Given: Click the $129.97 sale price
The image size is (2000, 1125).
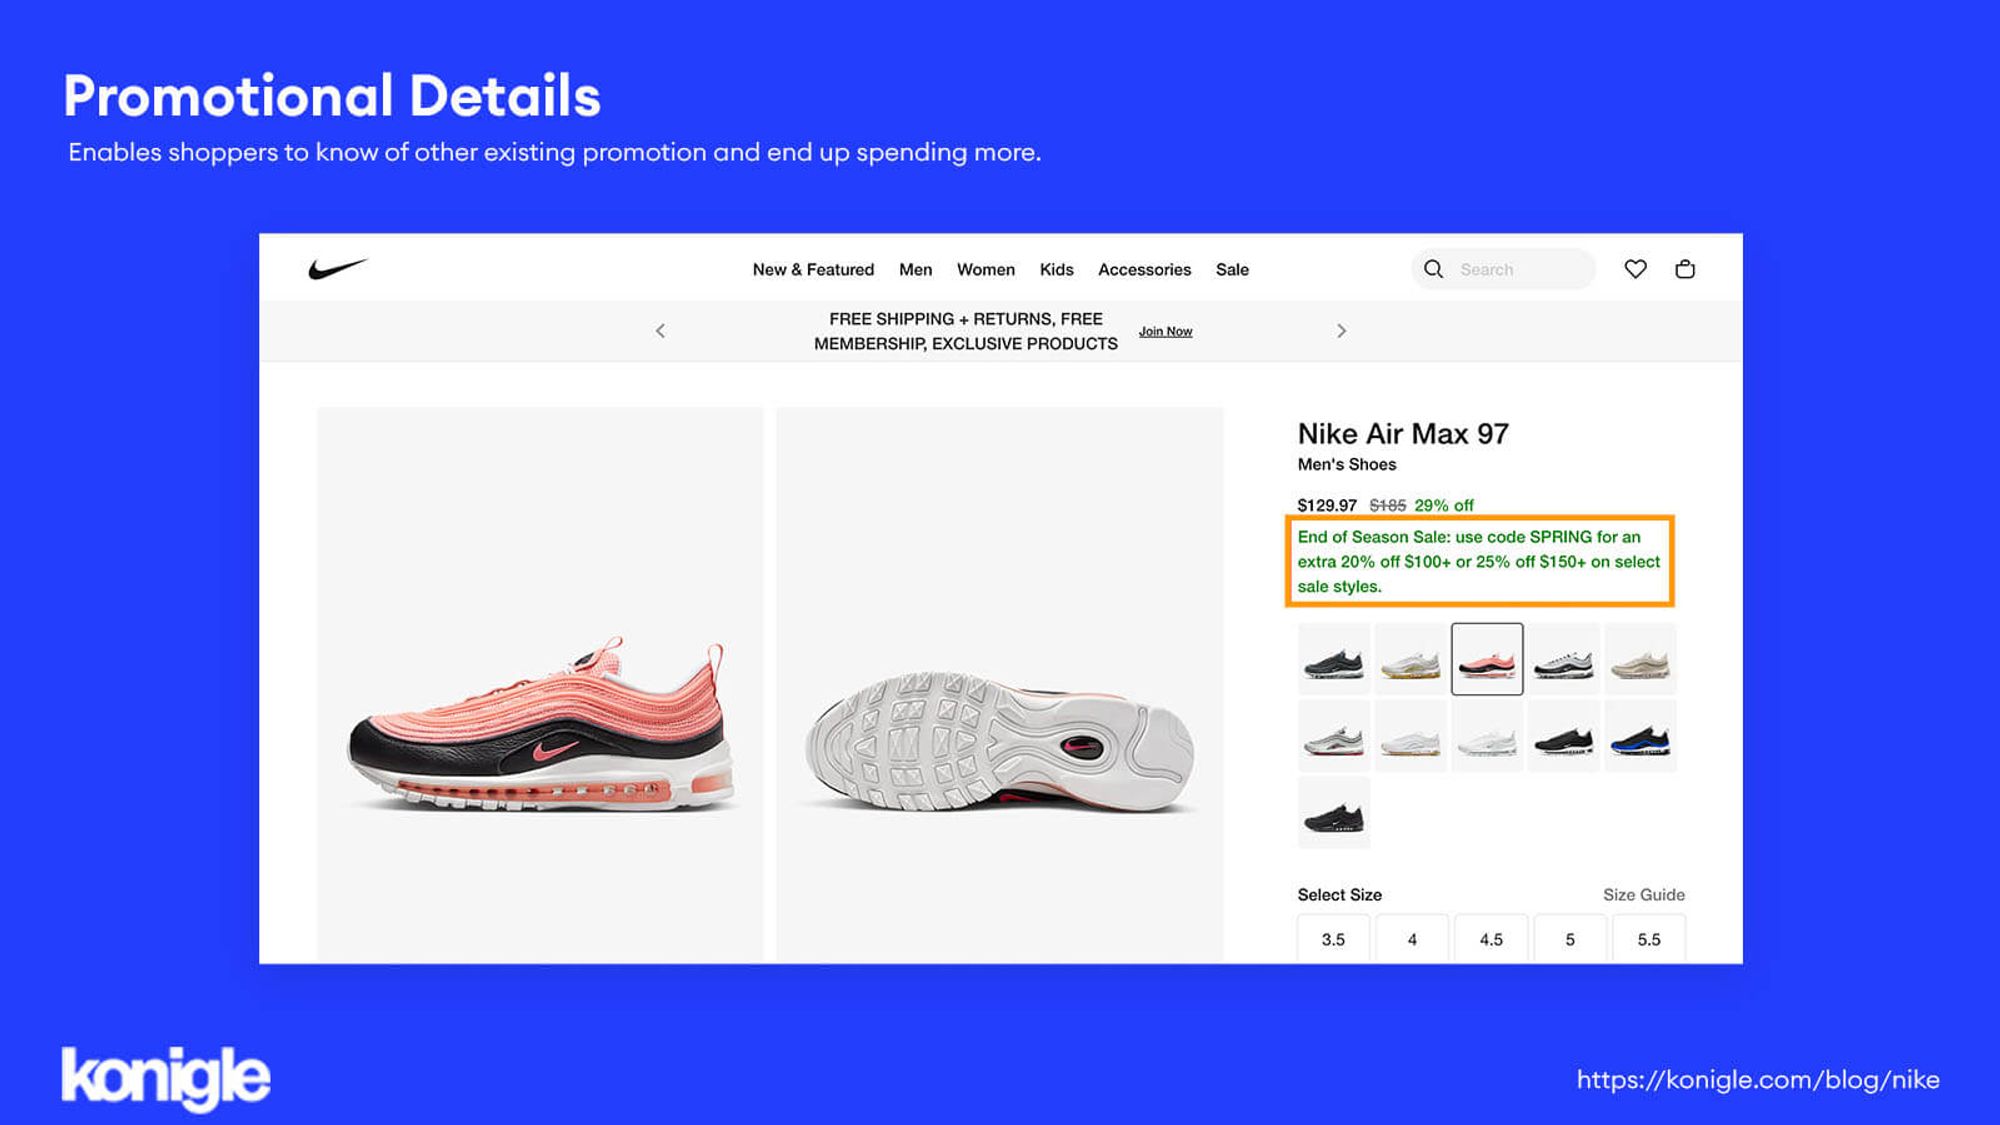Looking at the screenshot, I should 1327,506.
